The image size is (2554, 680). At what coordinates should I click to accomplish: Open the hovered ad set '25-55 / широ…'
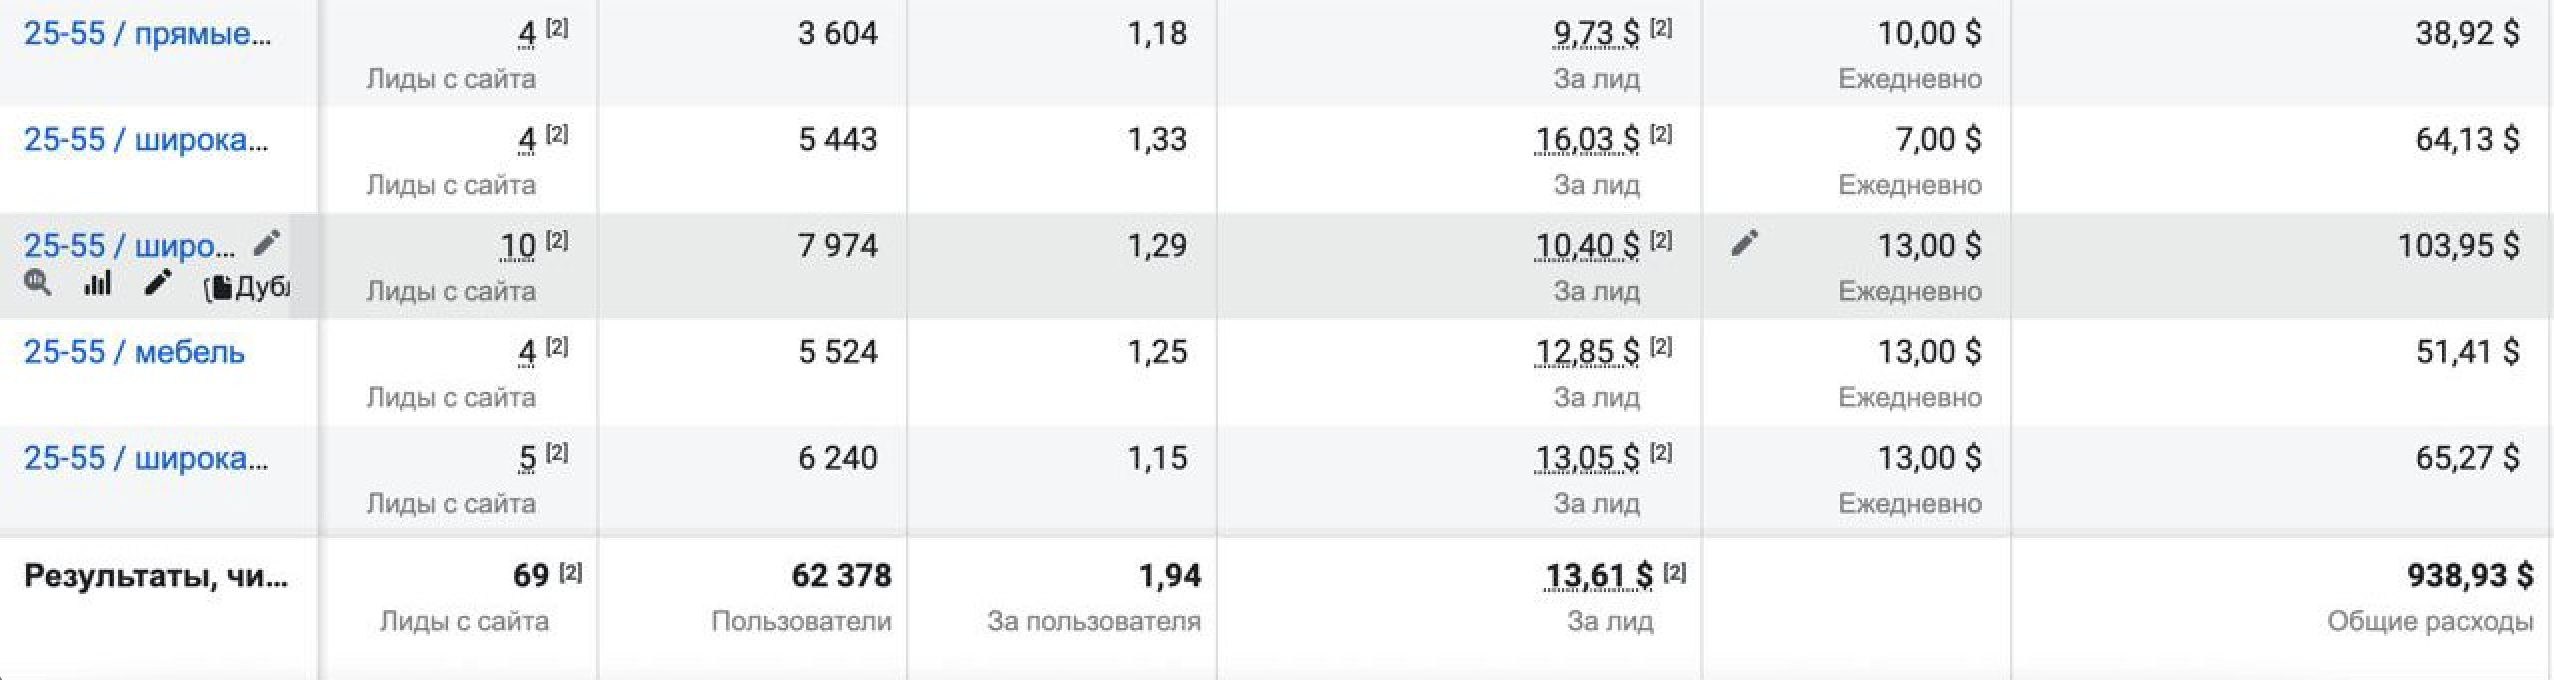[x=130, y=246]
